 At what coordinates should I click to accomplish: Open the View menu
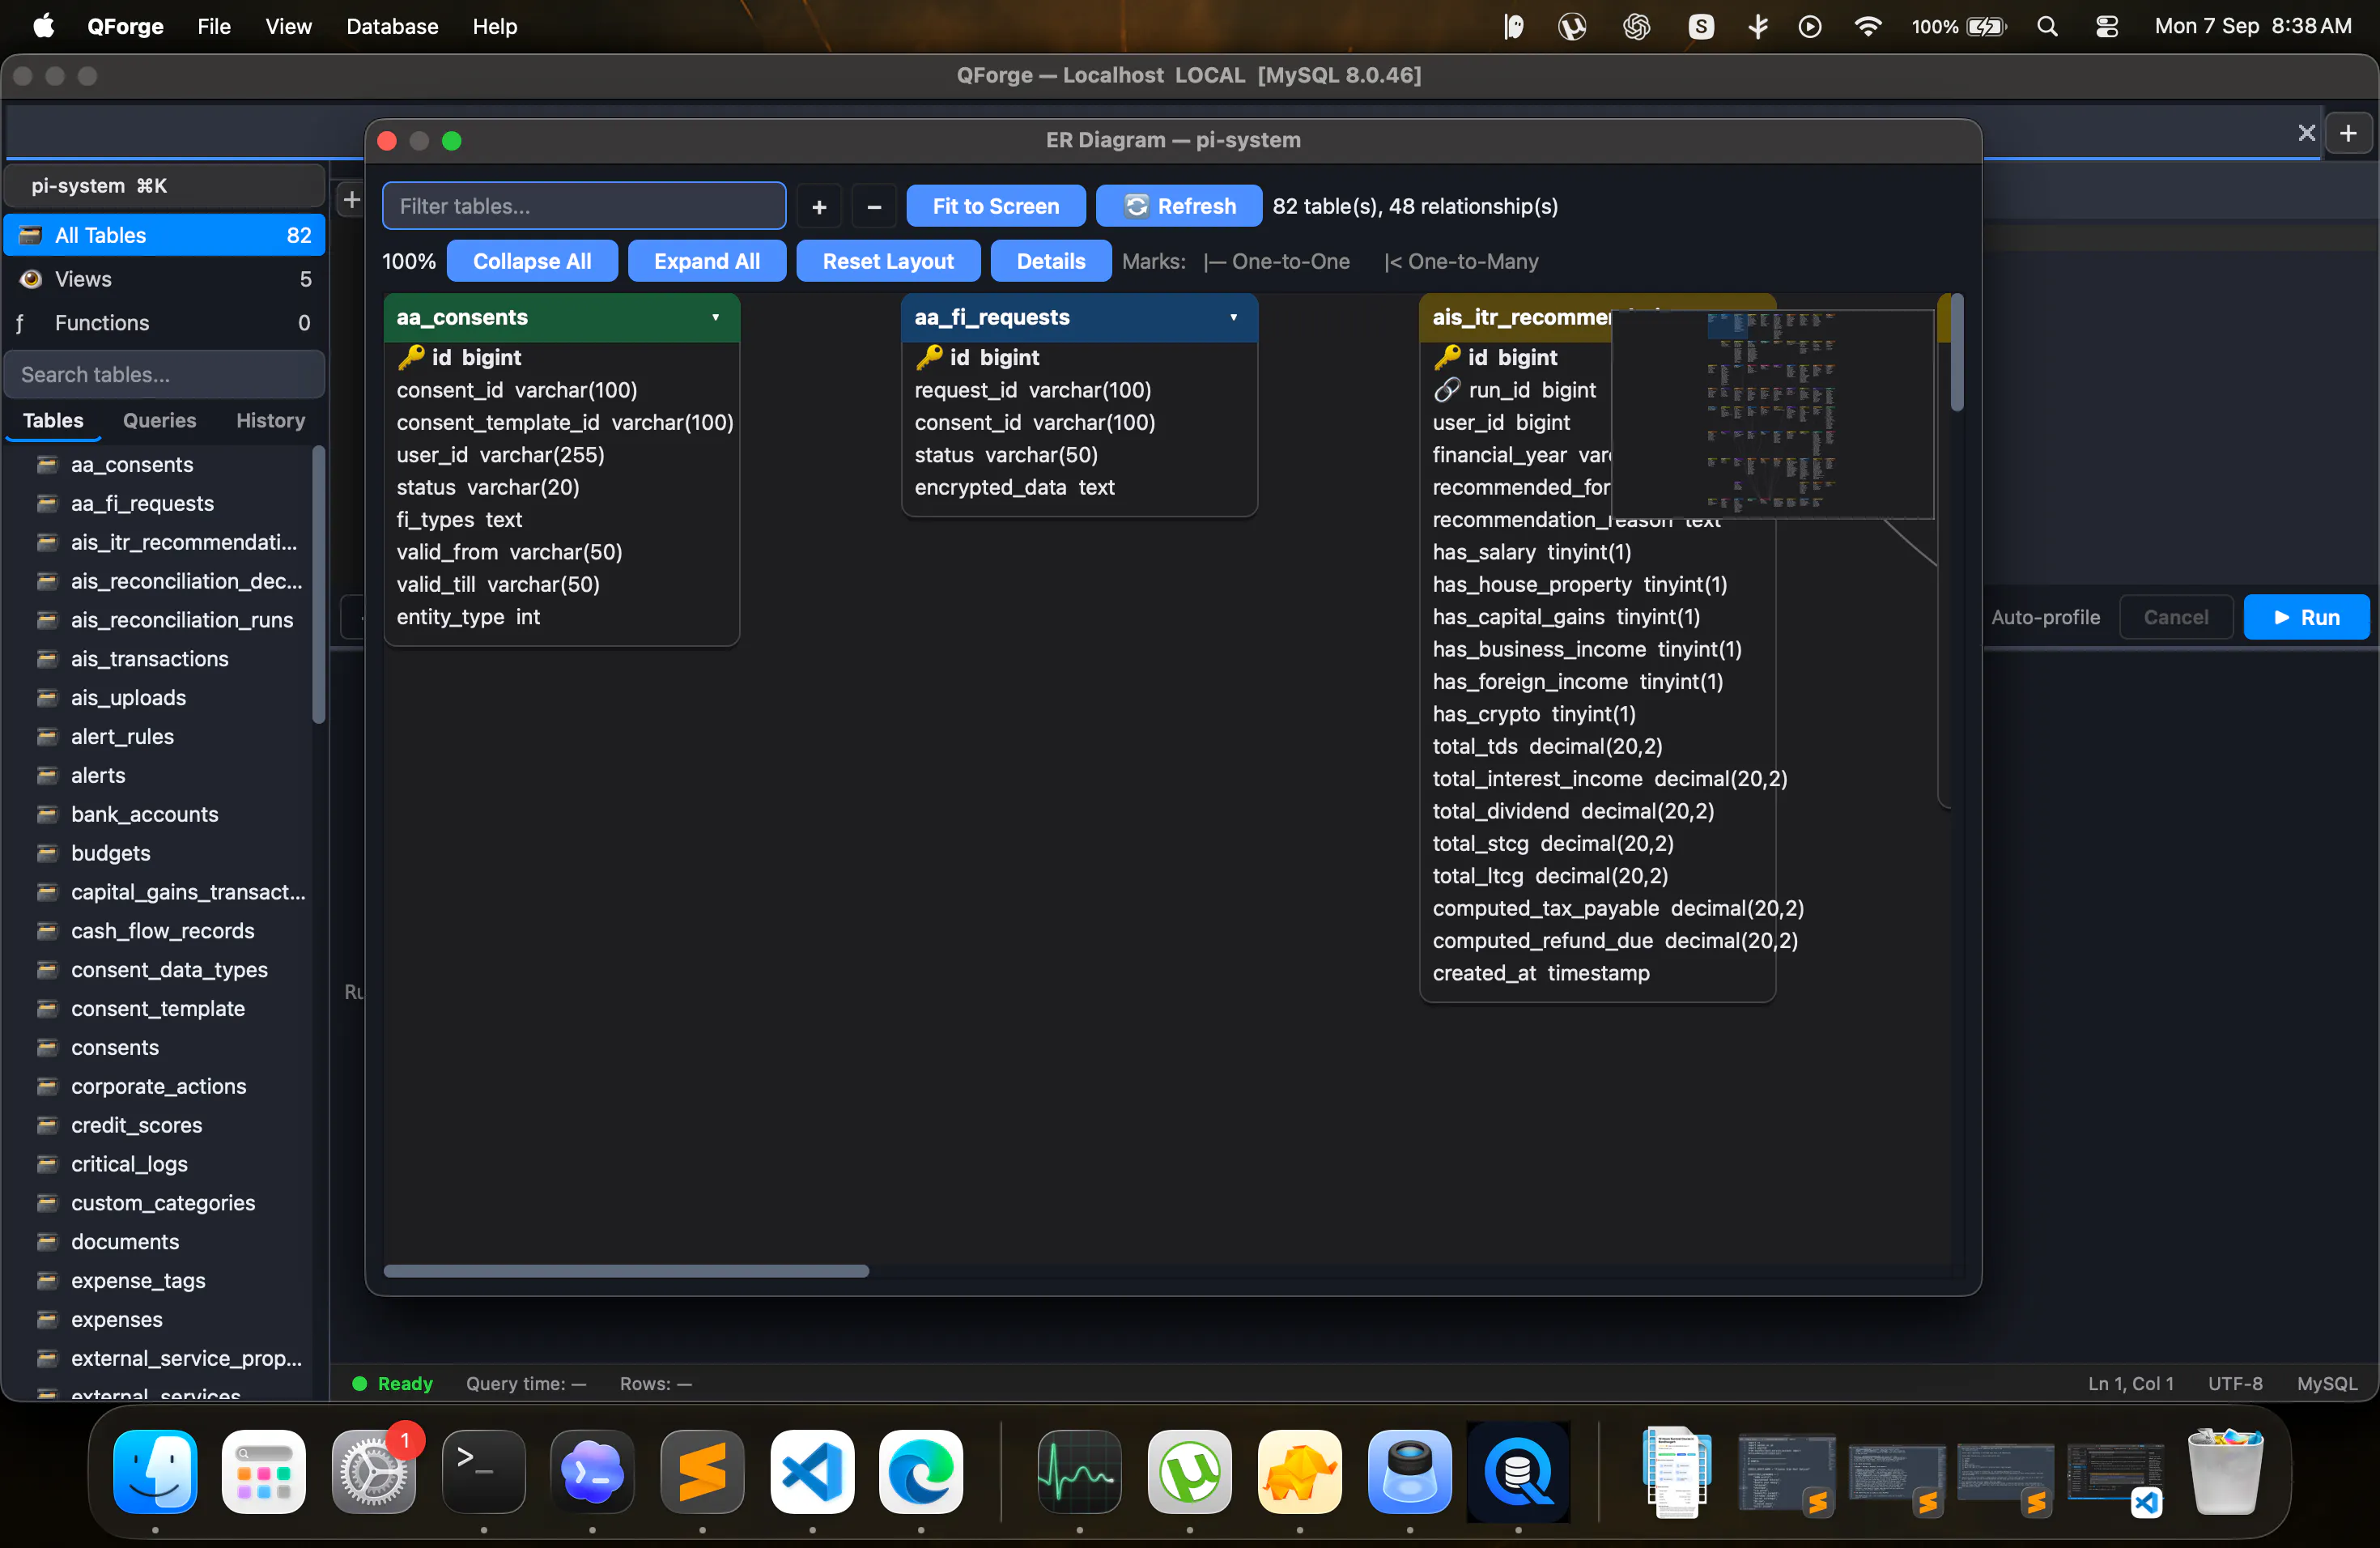tap(288, 27)
